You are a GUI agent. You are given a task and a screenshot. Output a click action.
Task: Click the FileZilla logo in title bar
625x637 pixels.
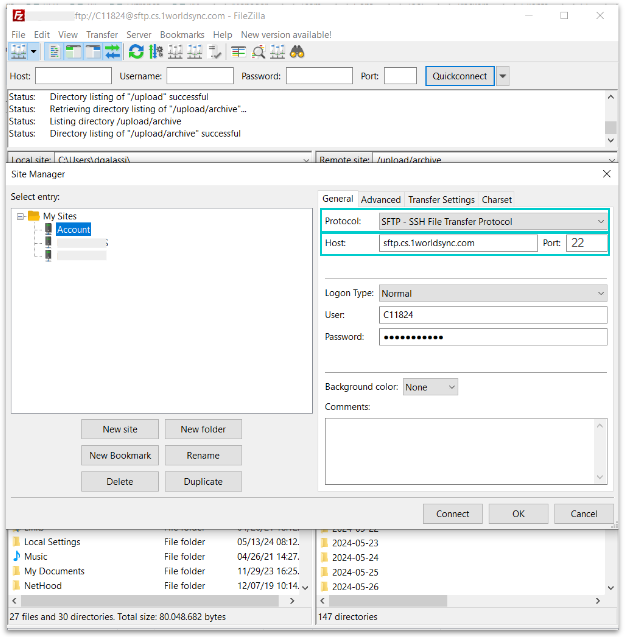19,15
